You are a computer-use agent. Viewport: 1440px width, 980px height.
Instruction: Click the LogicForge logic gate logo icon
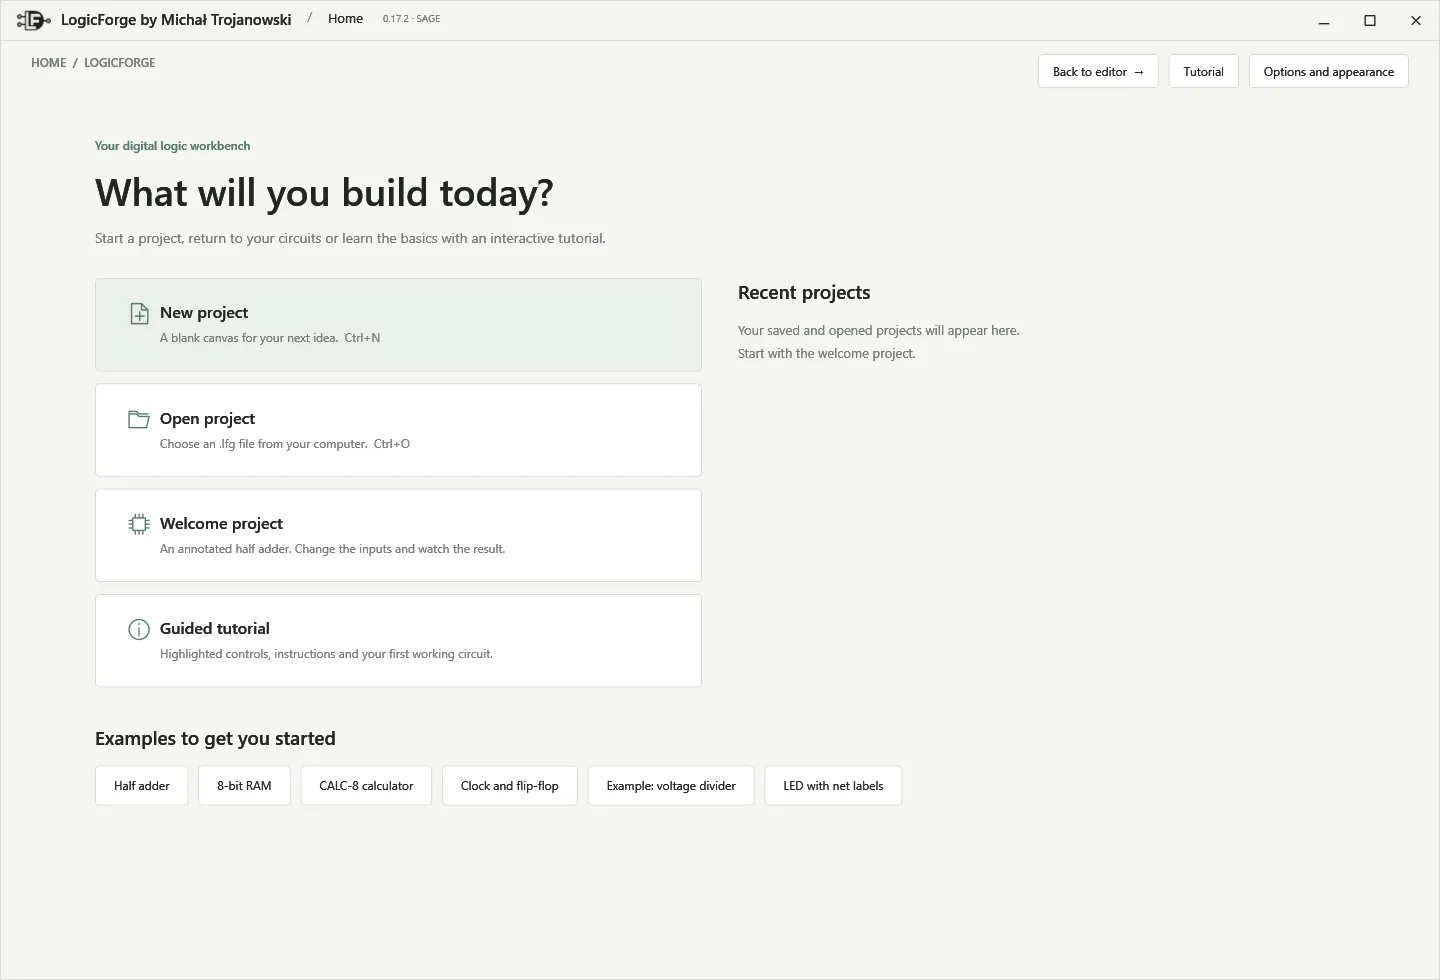(34, 20)
